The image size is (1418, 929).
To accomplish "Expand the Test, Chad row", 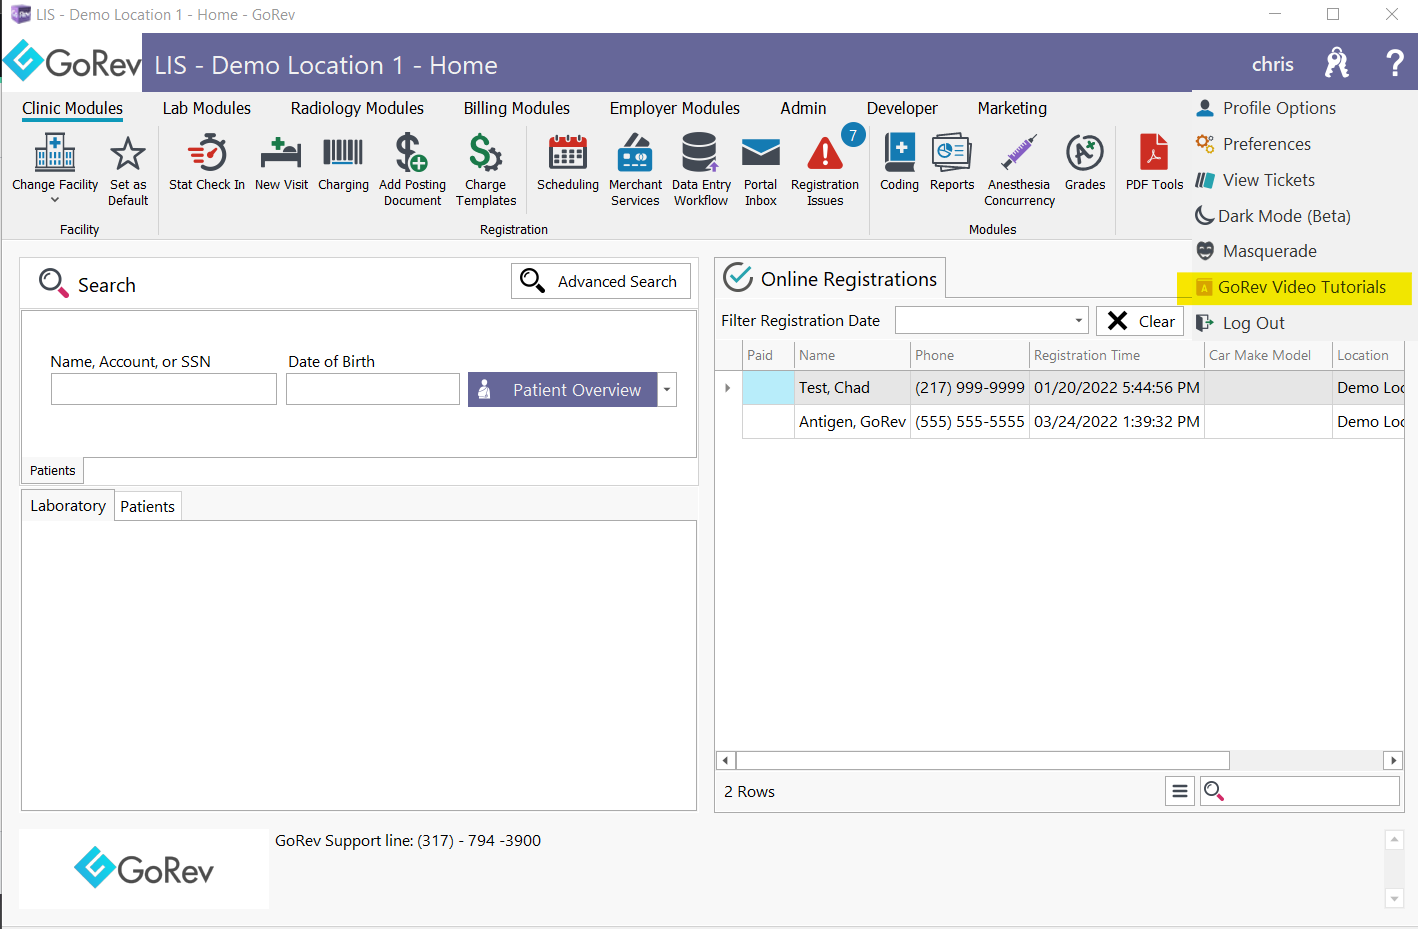I will click(727, 388).
